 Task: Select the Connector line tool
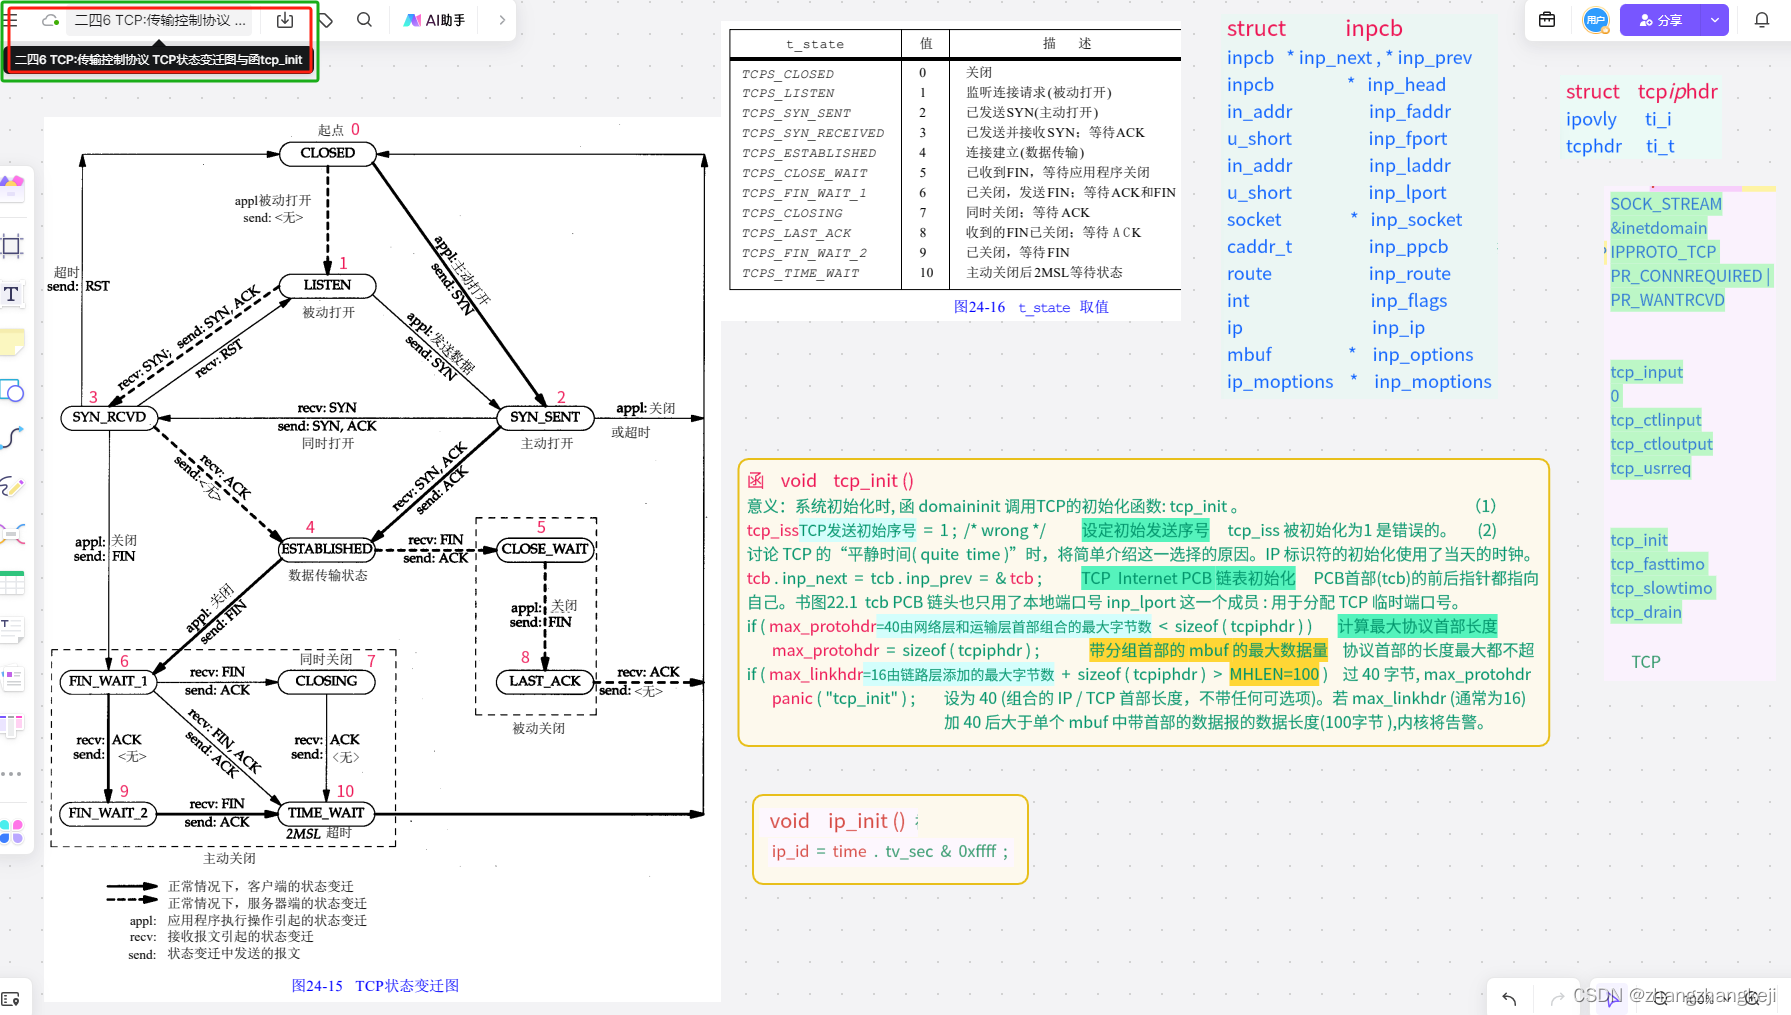click(x=12, y=438)
